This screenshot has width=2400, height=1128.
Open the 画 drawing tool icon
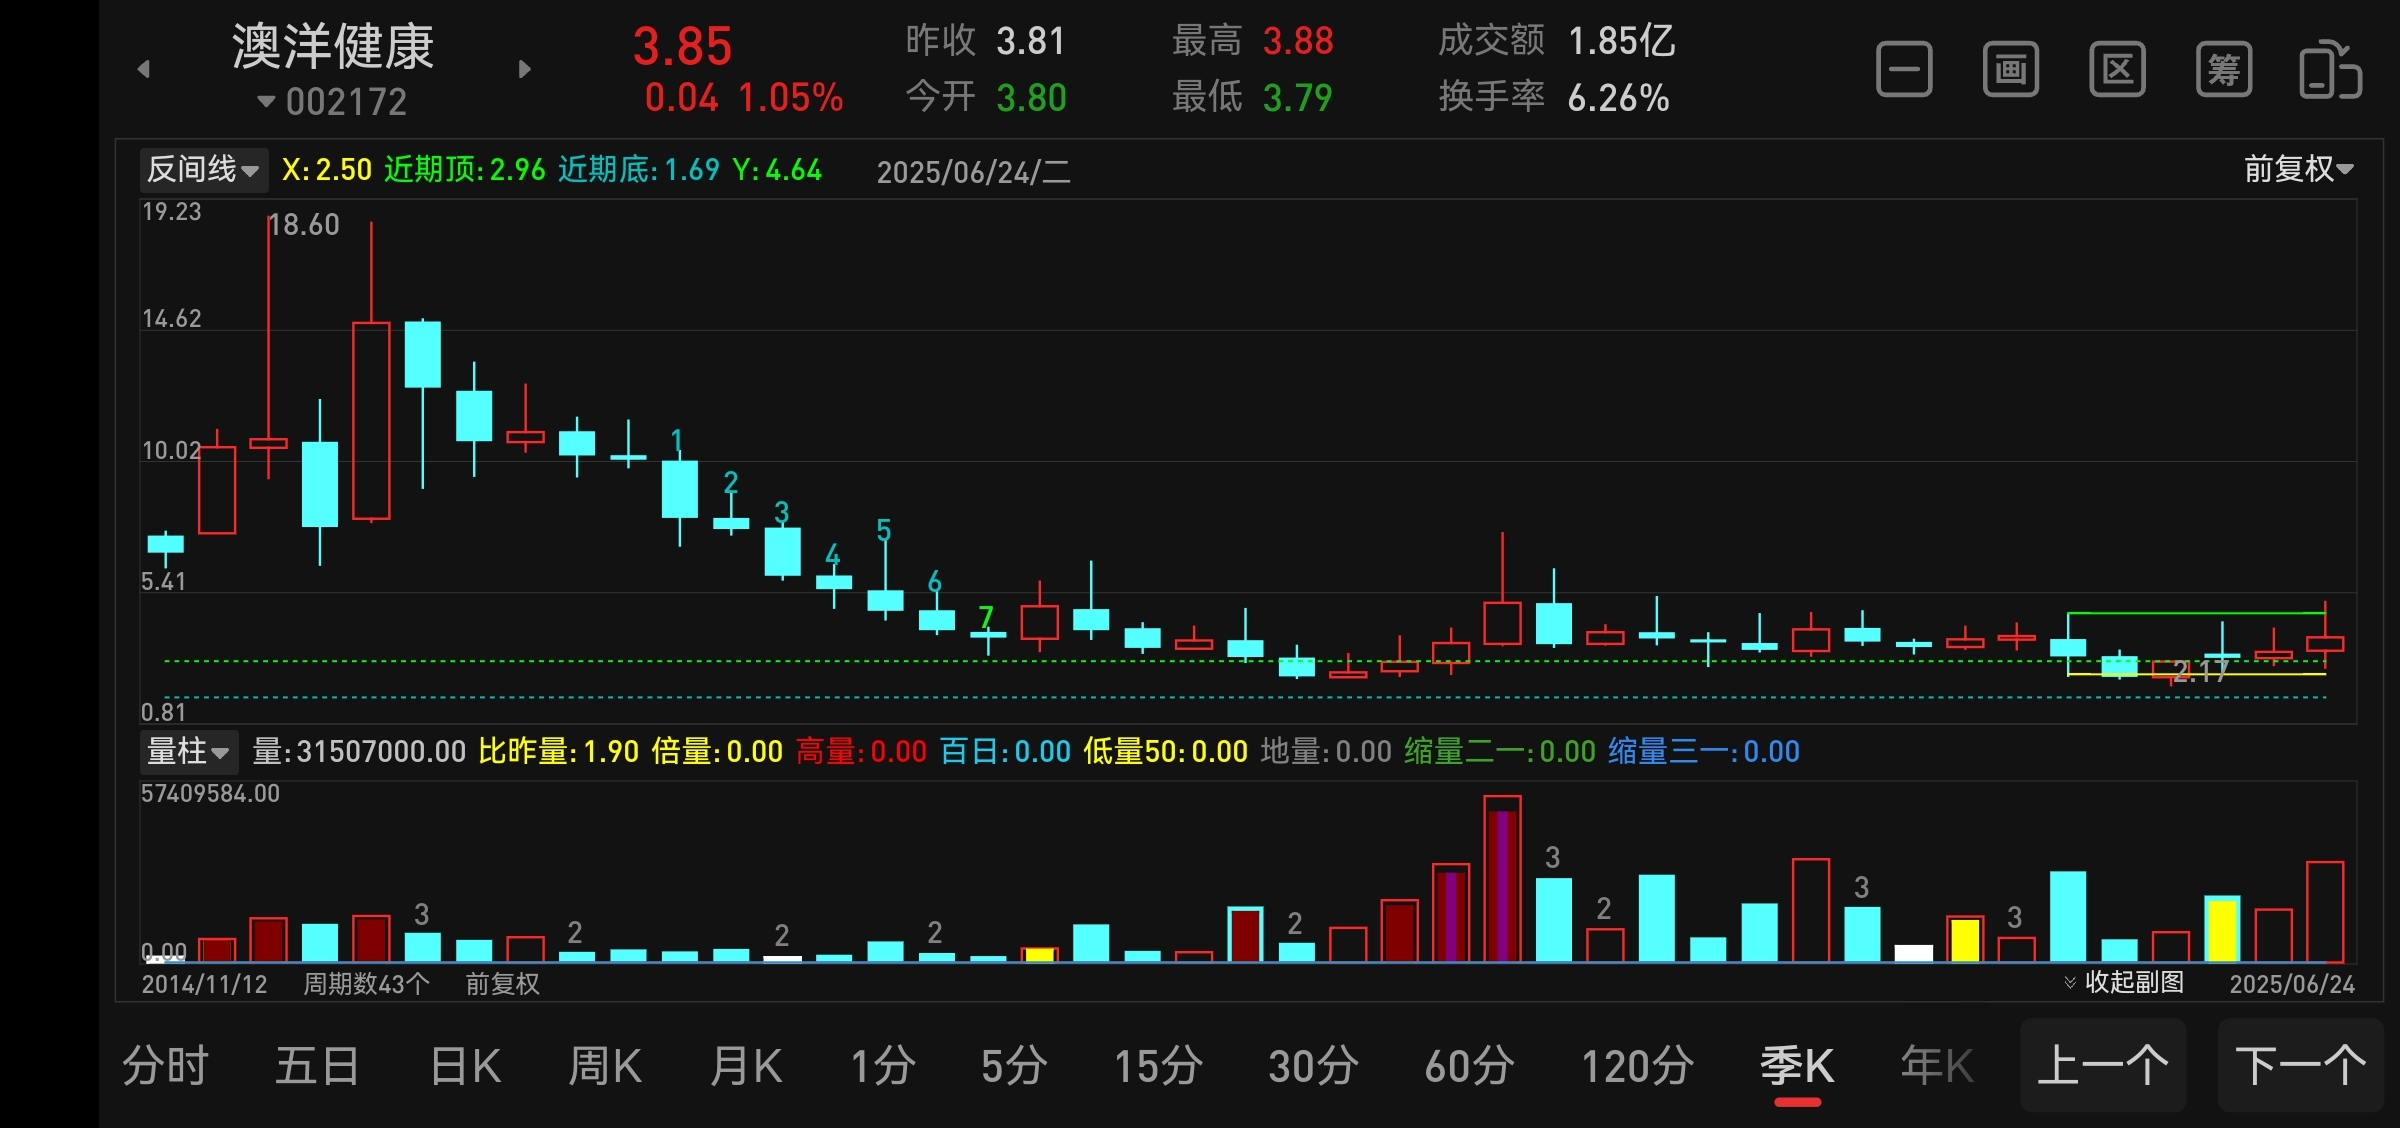tap(2010, 70)
